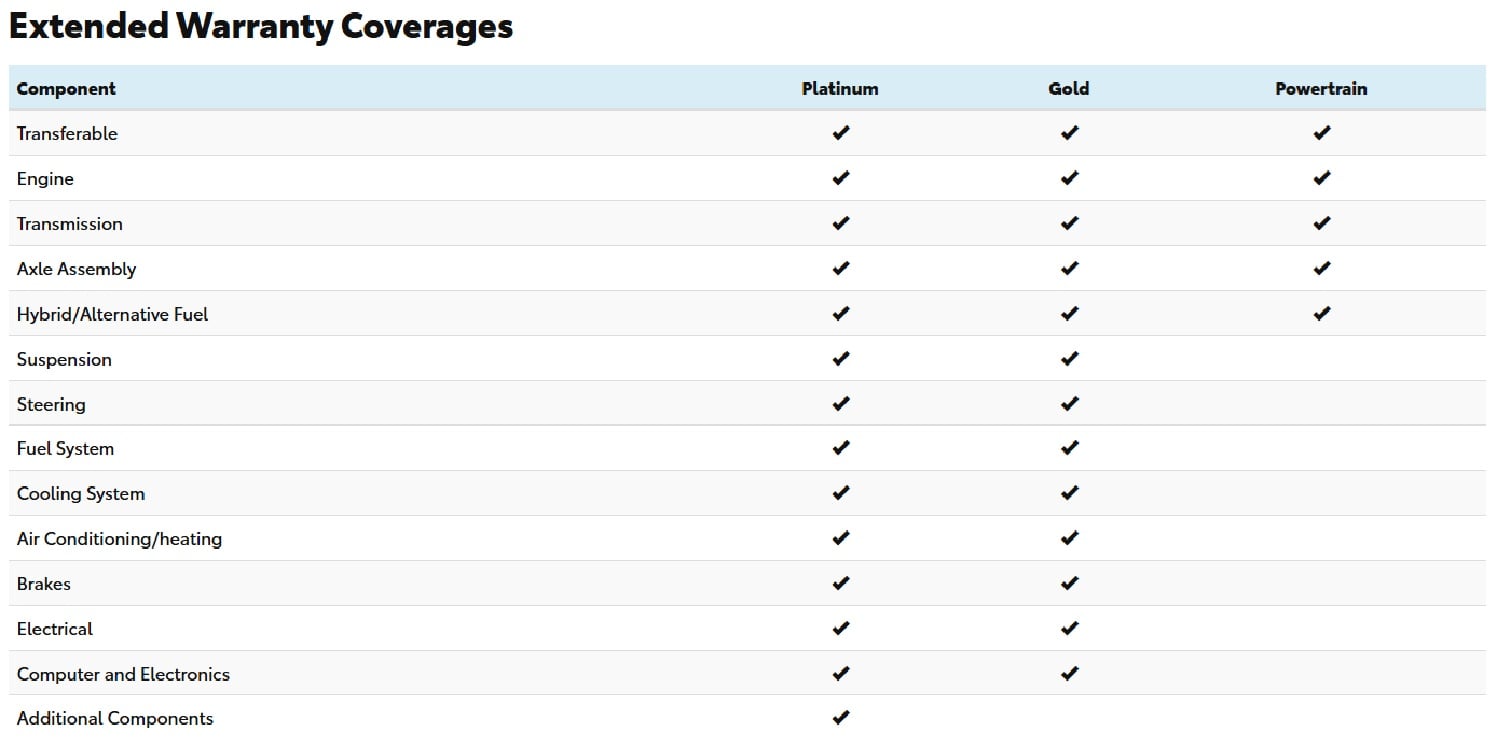This screenshot has height=742, width=1495.
Task: Click the Platinum checkmark for Additional Components
Action: pos(840,717)
